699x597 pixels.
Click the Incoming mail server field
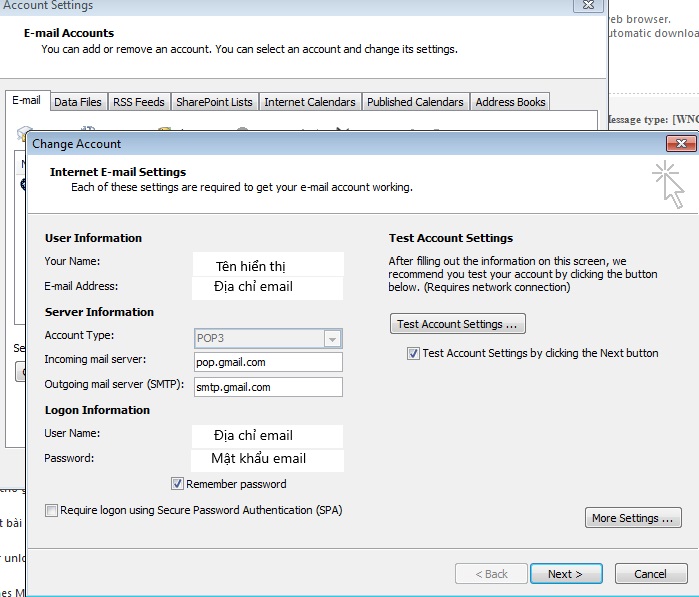268,362
